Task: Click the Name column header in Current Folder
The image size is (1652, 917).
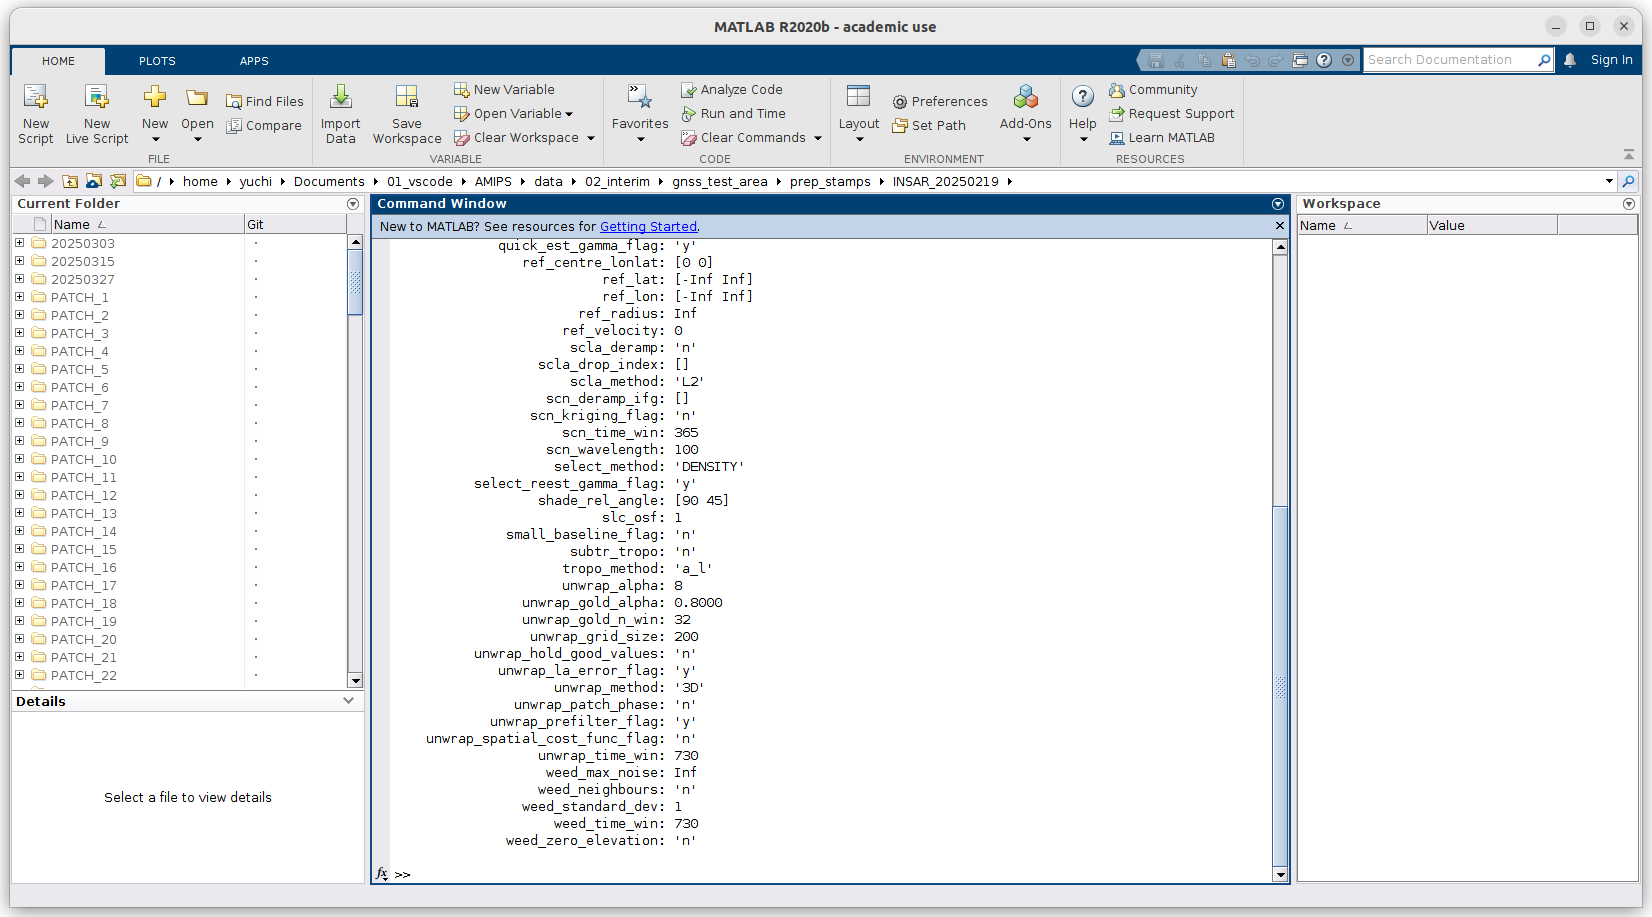Action: (146, 225)
